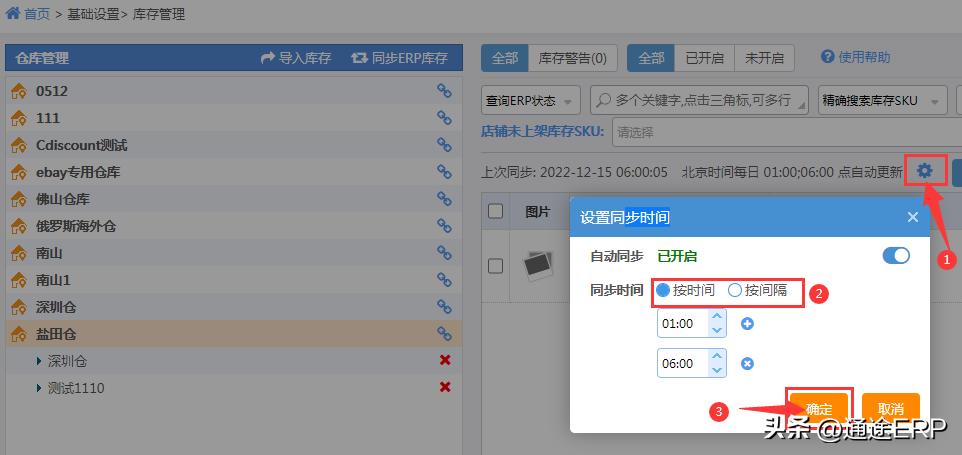Click the 06:00 time input field
This screenshot has height=455, width=962.
click(683, 364)
